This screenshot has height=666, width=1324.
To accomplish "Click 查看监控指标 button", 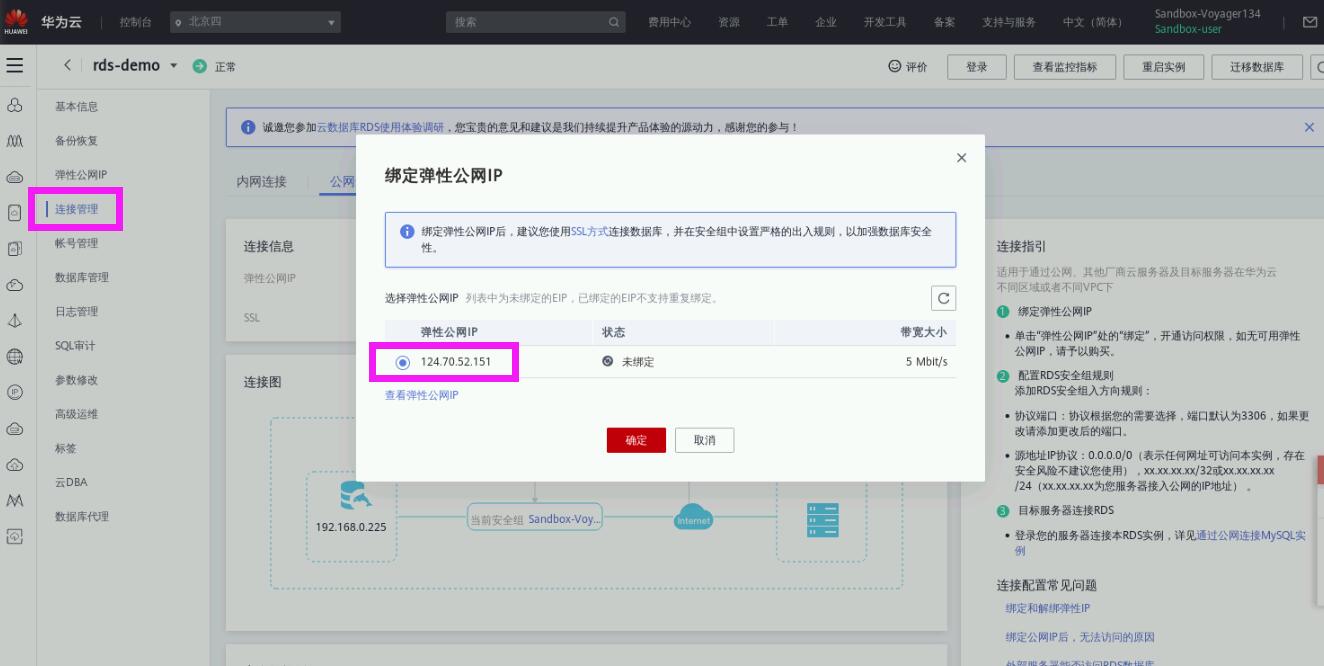I will pyautogui.click(x=1064, y=67).
